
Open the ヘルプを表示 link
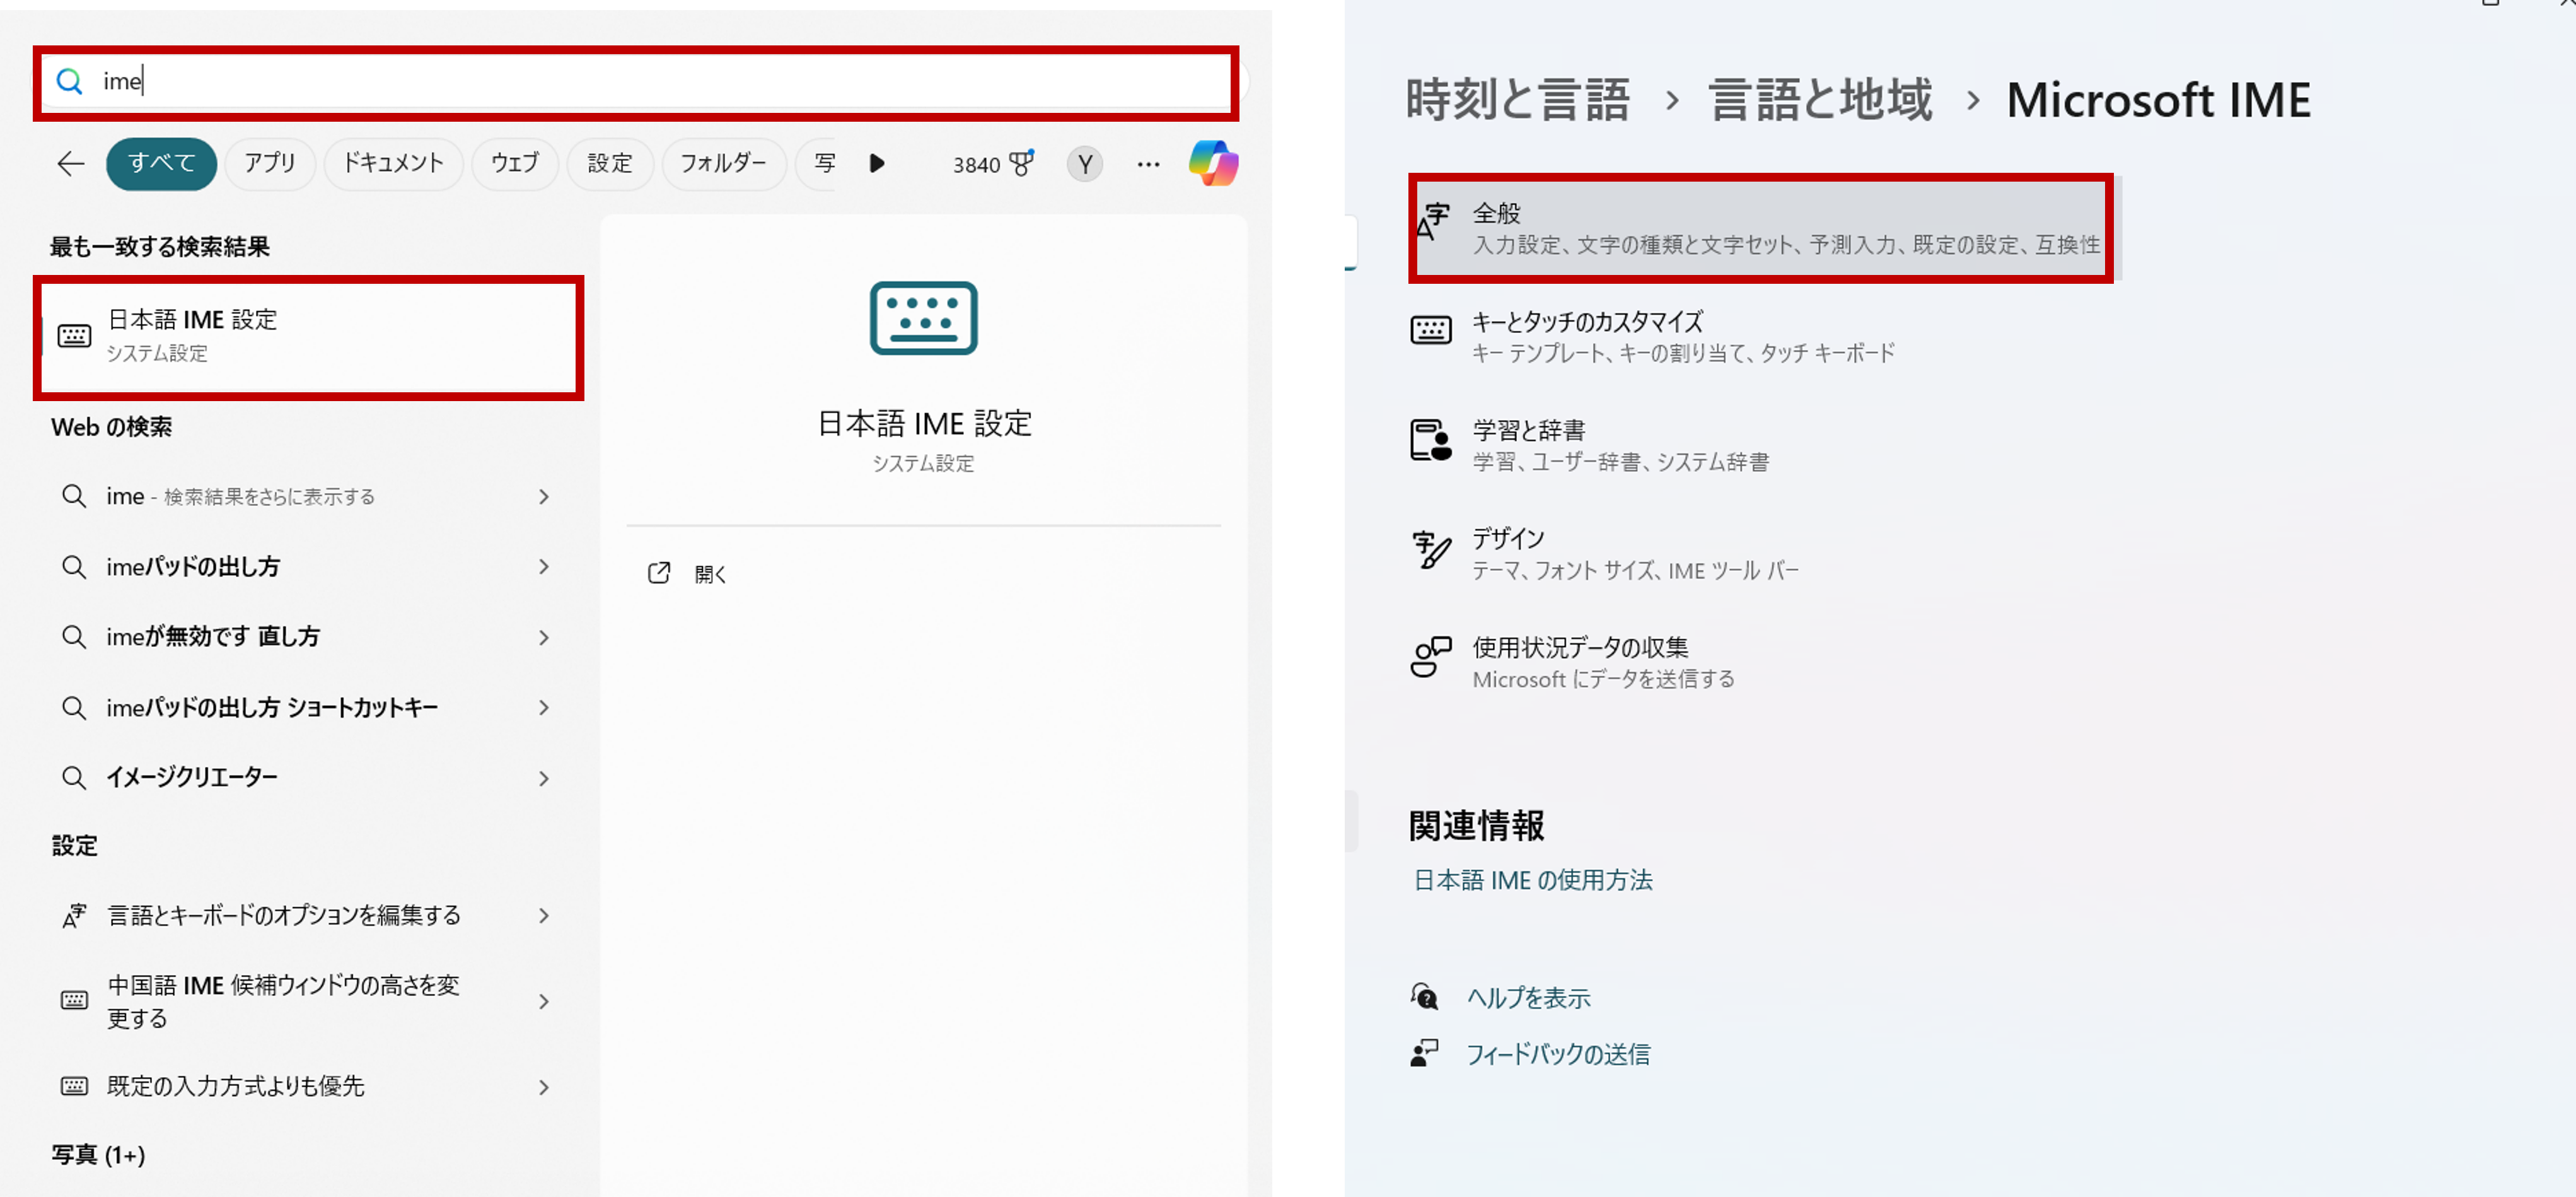click(x=1528, y=997)
